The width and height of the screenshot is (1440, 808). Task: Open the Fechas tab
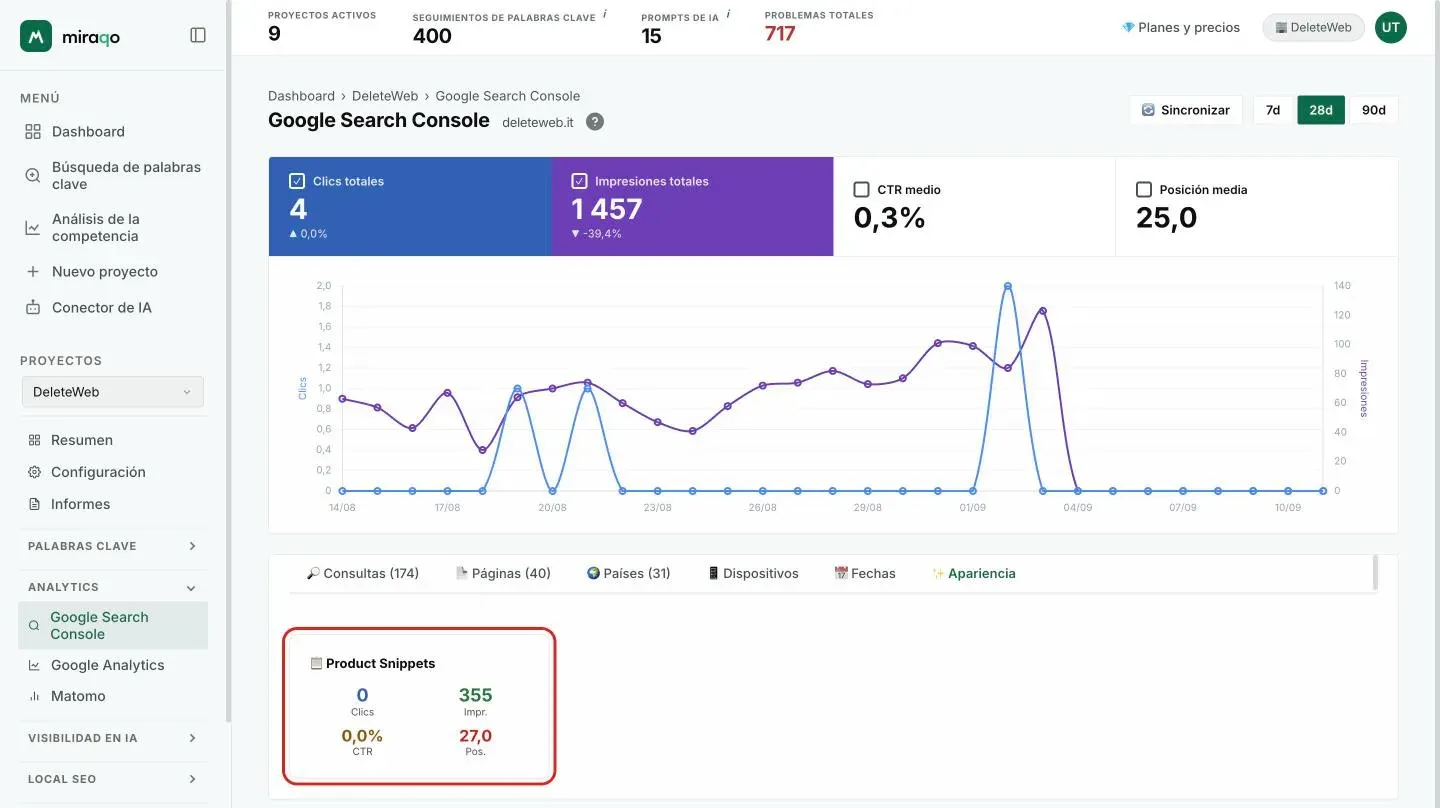(865, 573)
